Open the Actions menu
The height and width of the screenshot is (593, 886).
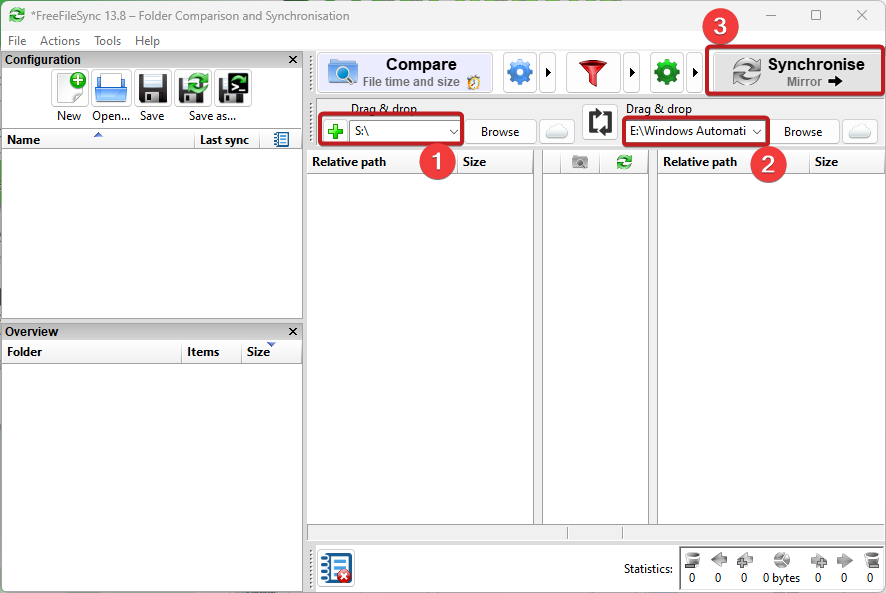60,41
